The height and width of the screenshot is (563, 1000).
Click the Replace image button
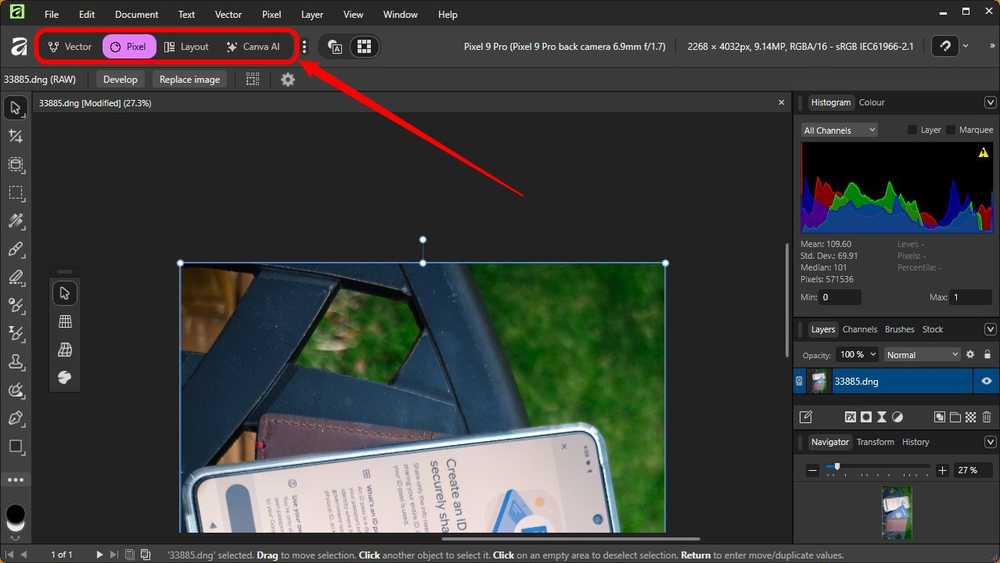point(189,80)
